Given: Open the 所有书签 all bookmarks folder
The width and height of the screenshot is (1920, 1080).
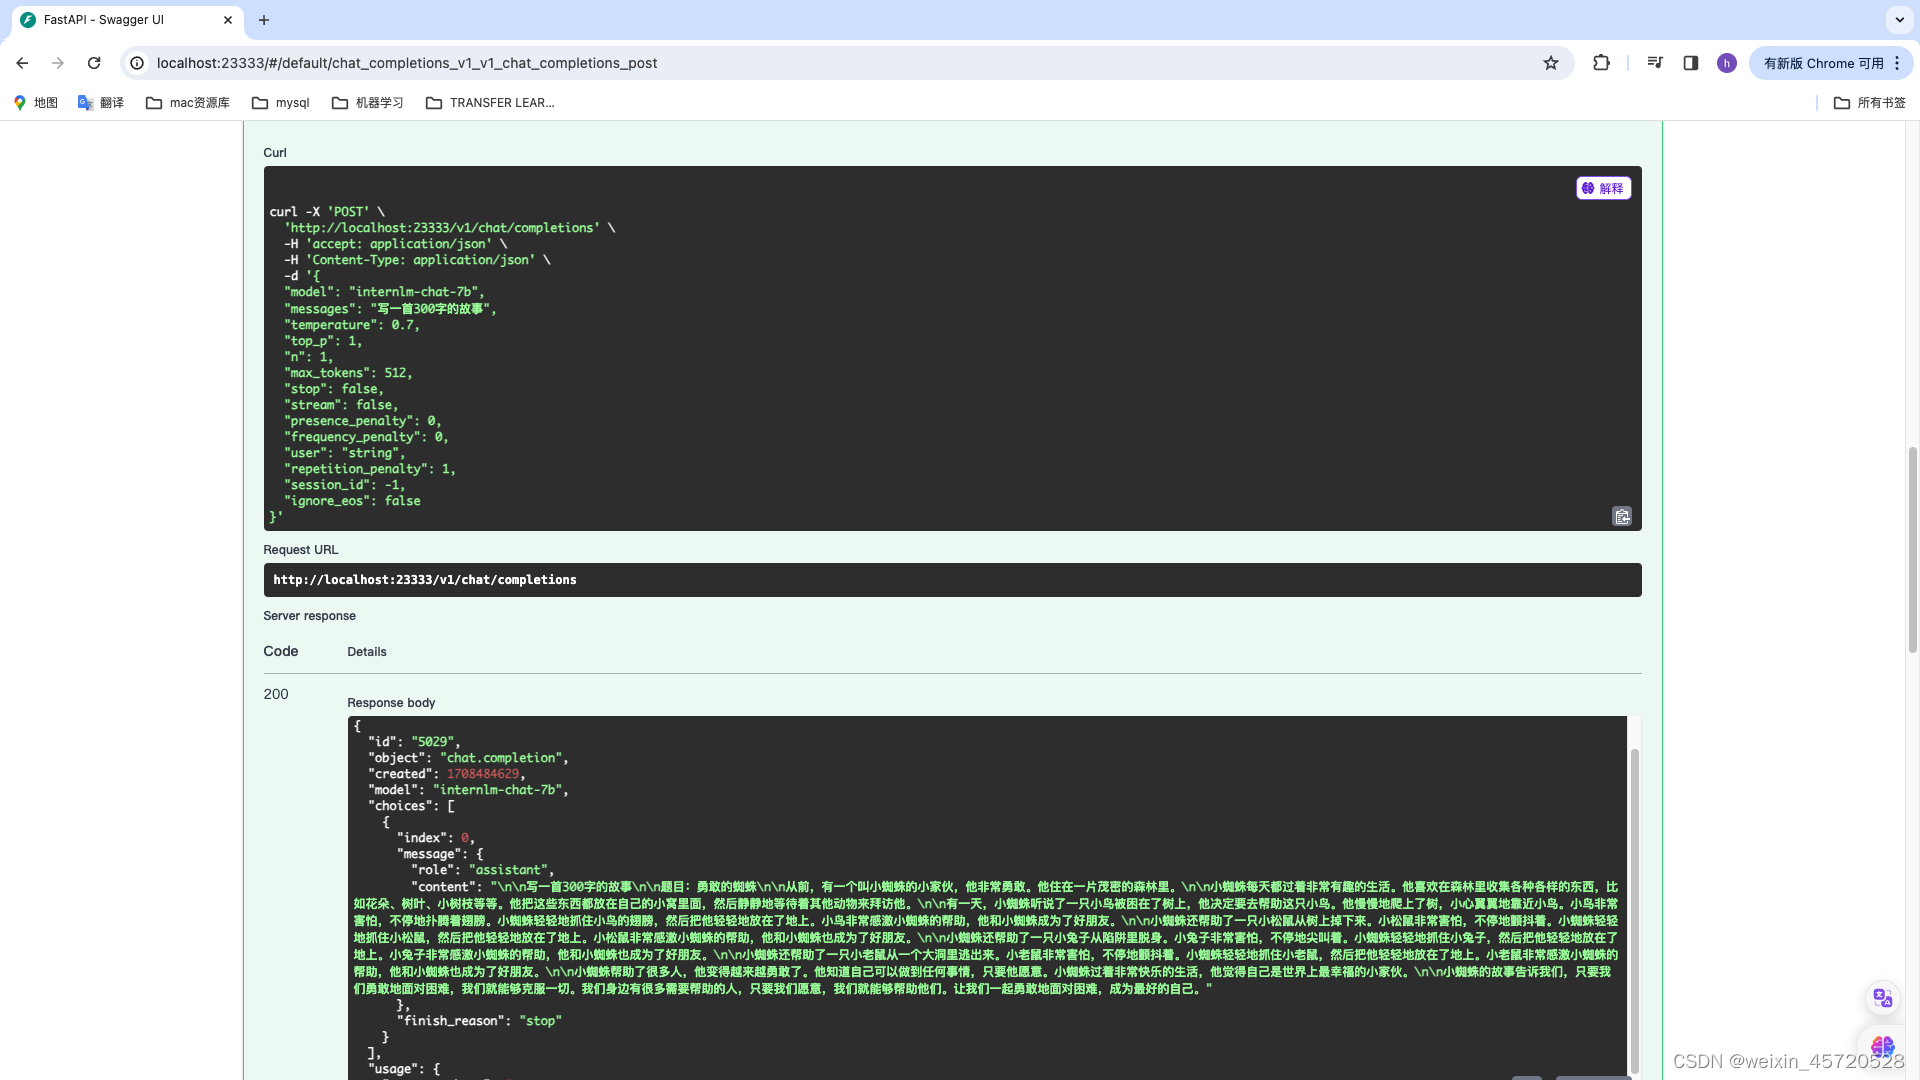Looking at the screenshot, I should [1870, 103].
